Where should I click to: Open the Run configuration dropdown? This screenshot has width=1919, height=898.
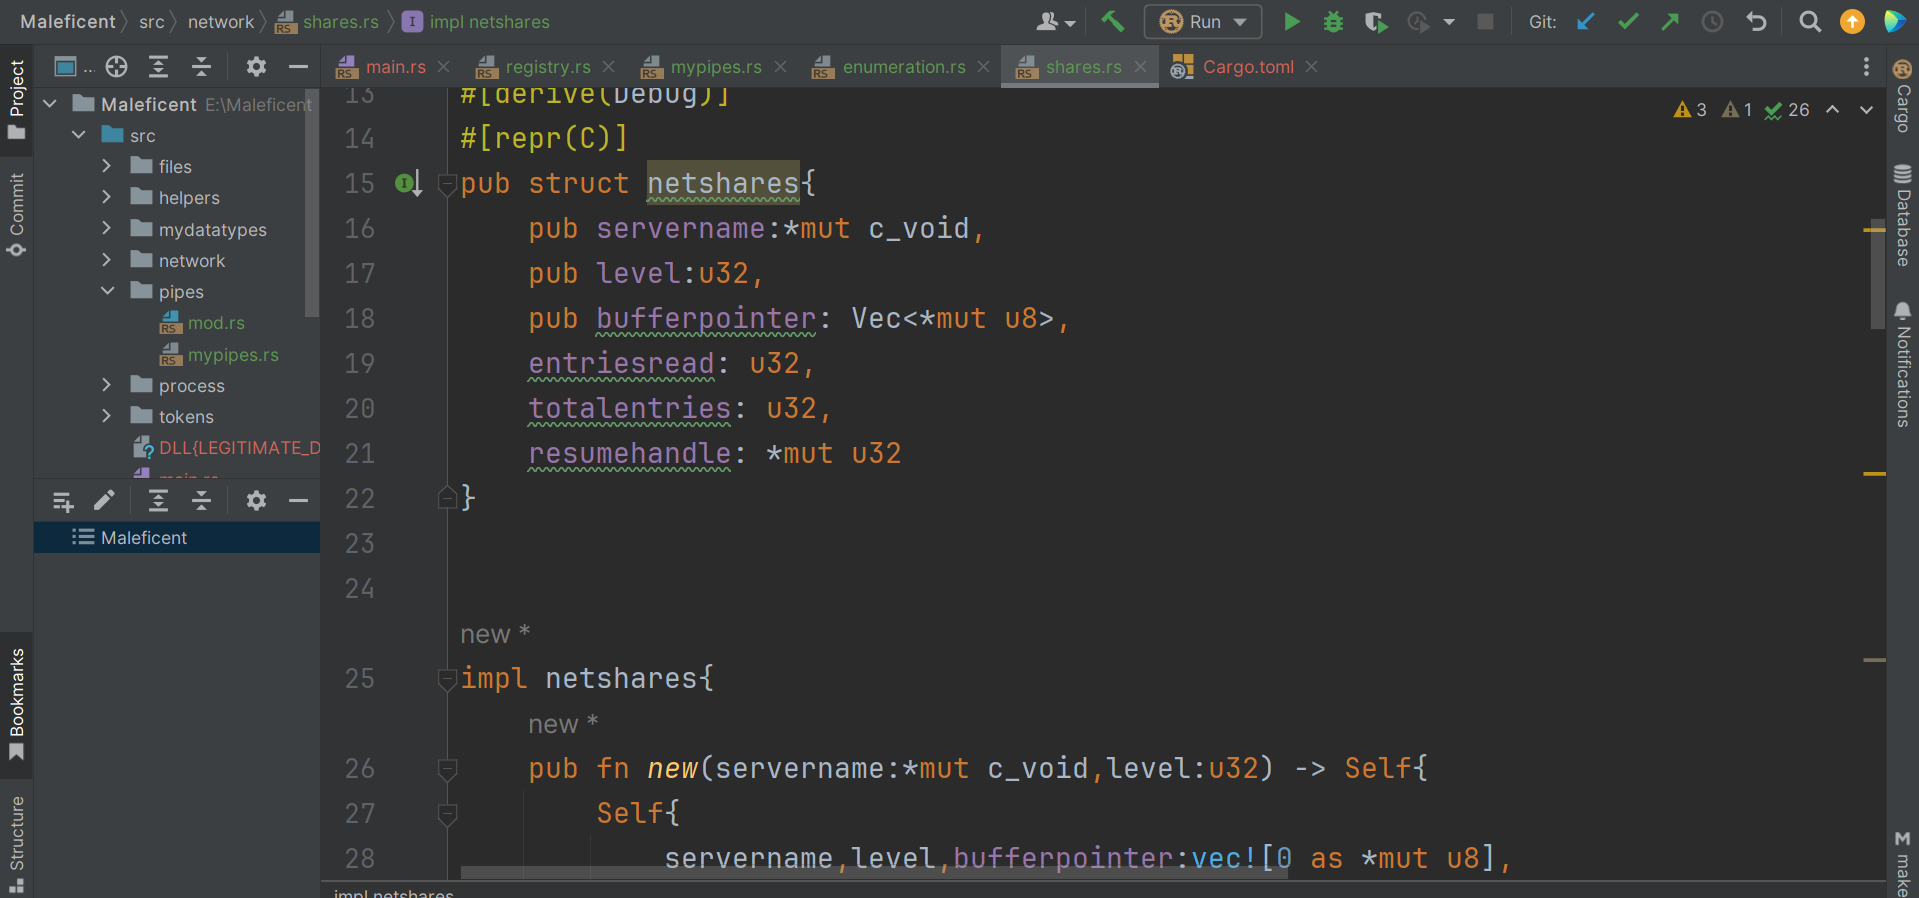tap(1203, 21)
